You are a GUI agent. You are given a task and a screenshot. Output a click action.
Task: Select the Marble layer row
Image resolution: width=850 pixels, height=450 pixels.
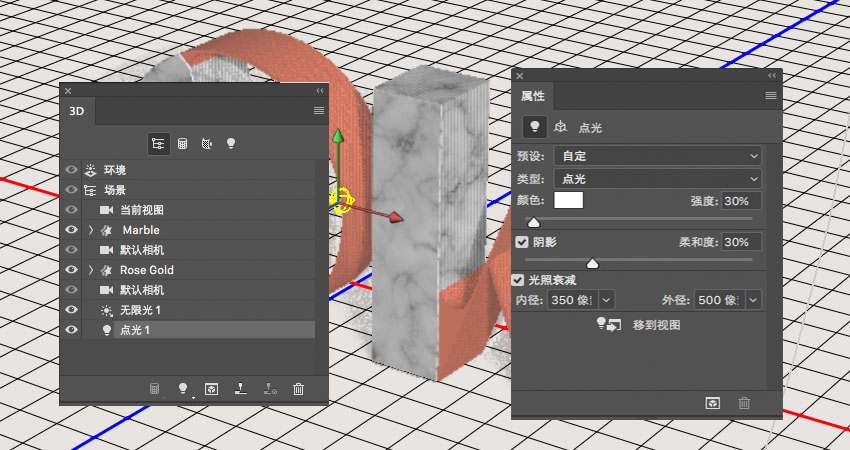pos(198,230)
